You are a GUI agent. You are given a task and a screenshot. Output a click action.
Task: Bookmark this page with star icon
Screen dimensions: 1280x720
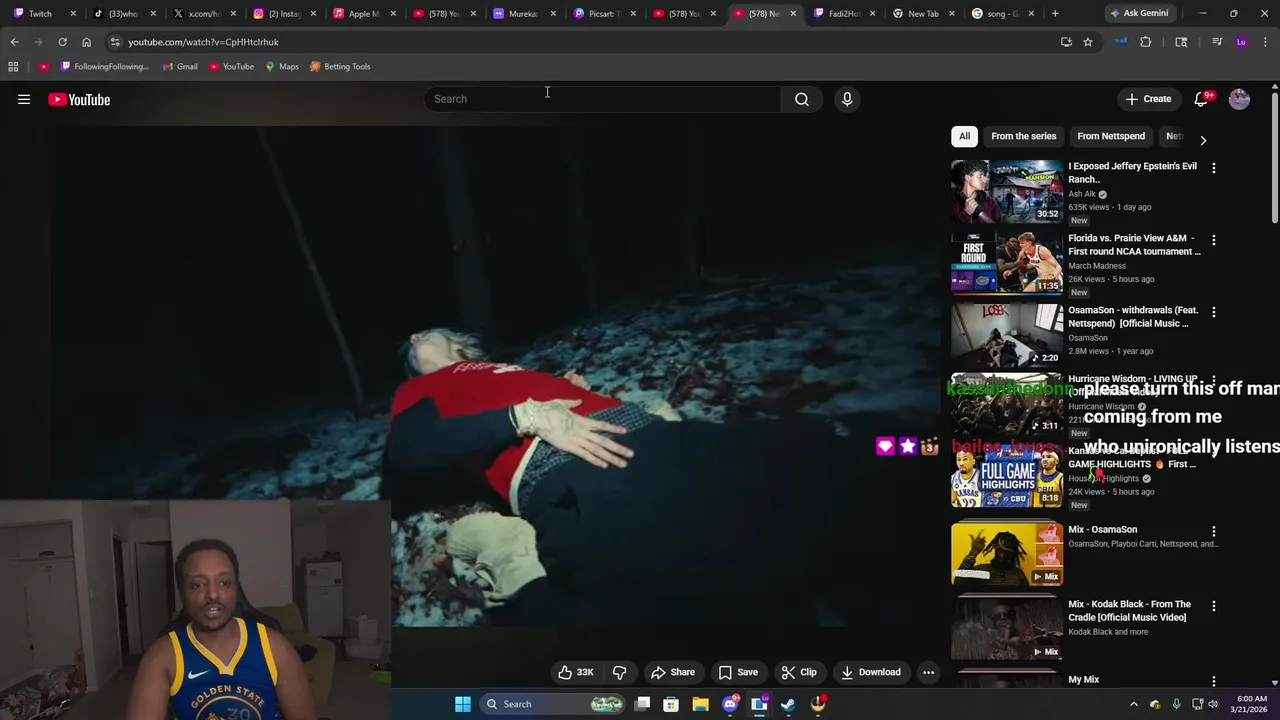point(1088,42)
